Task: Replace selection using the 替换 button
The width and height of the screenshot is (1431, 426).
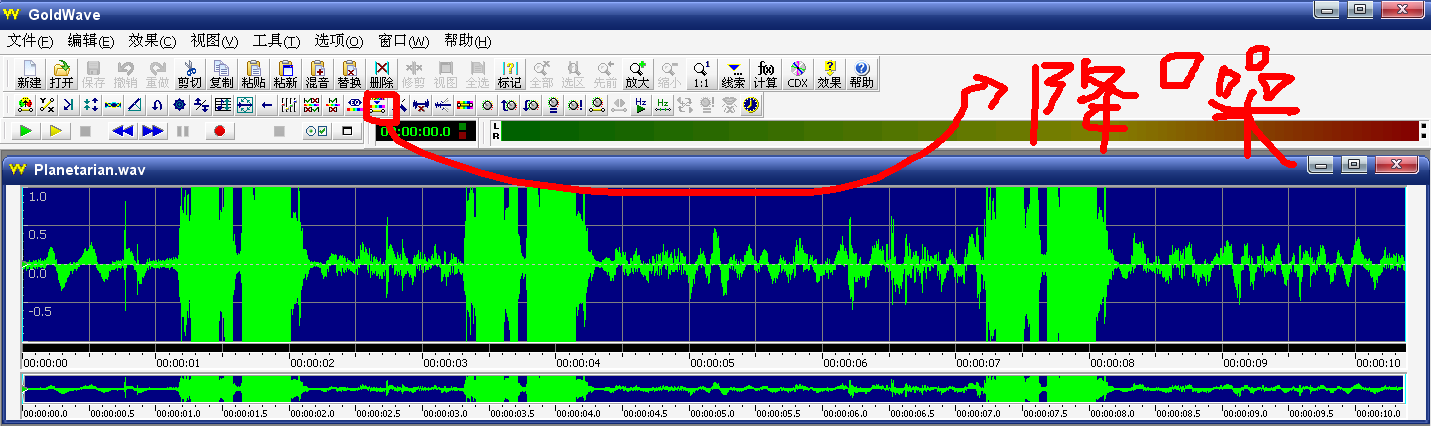Action: [350, 74]
